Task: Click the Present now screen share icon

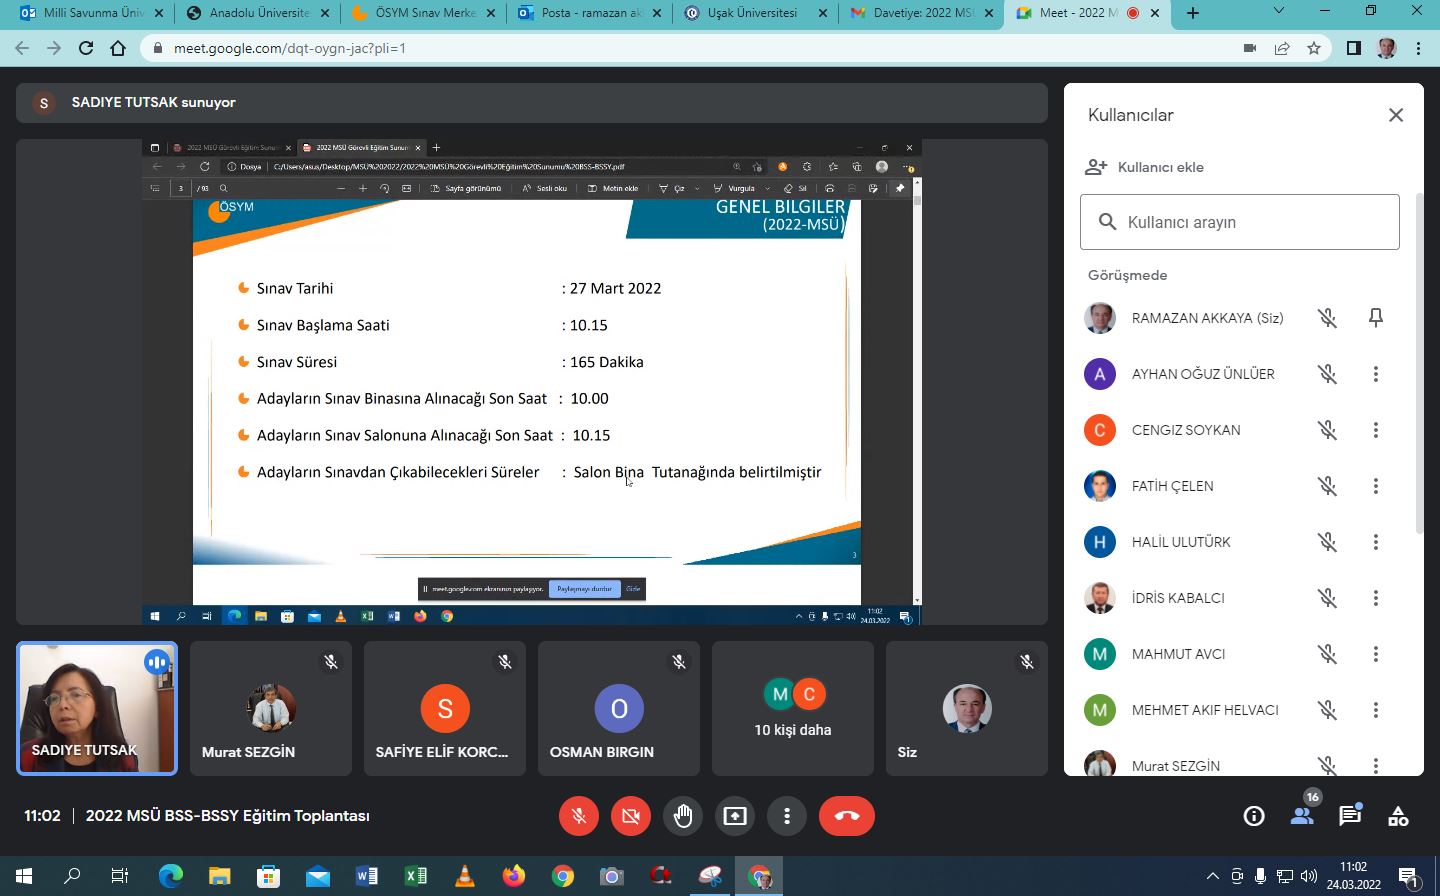Action: 735,816
